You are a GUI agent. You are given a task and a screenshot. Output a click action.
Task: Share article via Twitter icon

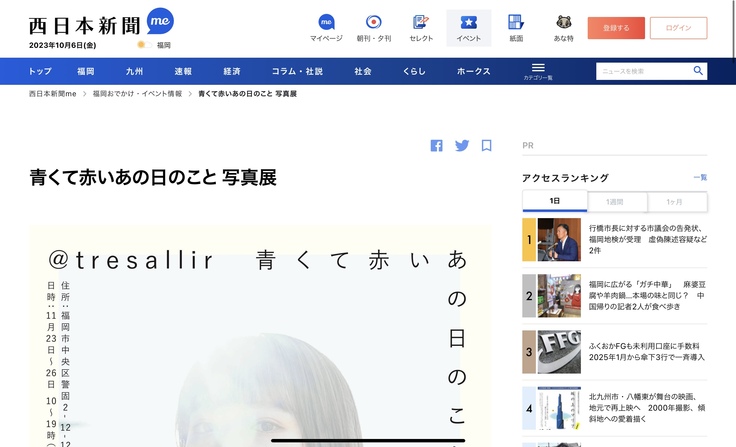pos(462,145)
